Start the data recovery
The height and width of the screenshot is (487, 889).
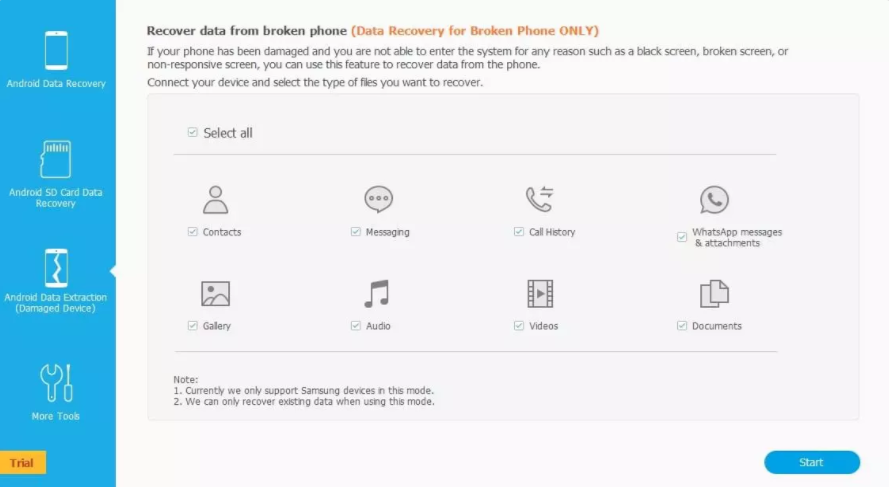(x=812, y=462)
